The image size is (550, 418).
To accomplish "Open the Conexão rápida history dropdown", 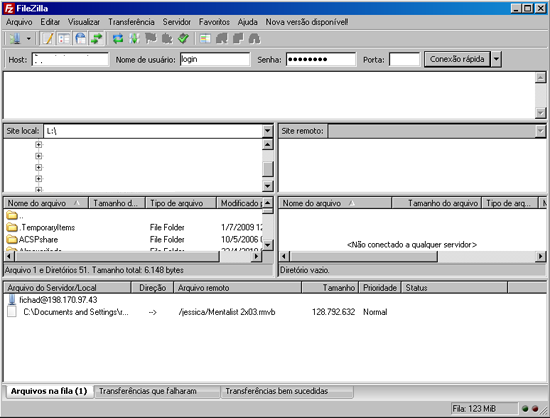I will coord(496,59).
